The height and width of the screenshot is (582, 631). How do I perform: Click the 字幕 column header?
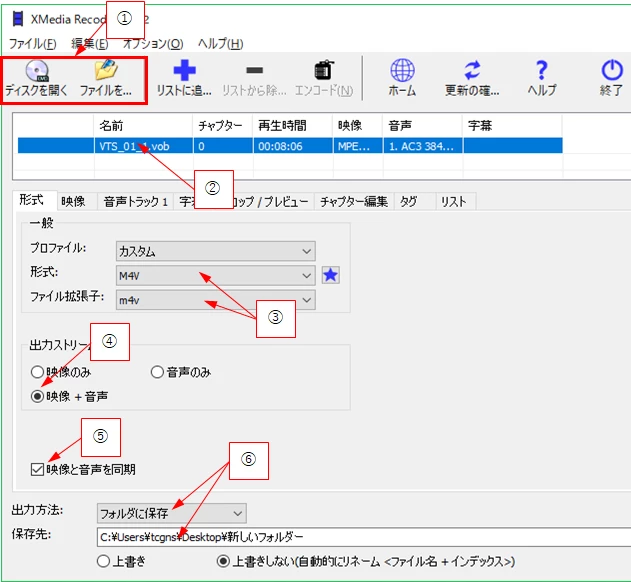(x=512, y=126)
